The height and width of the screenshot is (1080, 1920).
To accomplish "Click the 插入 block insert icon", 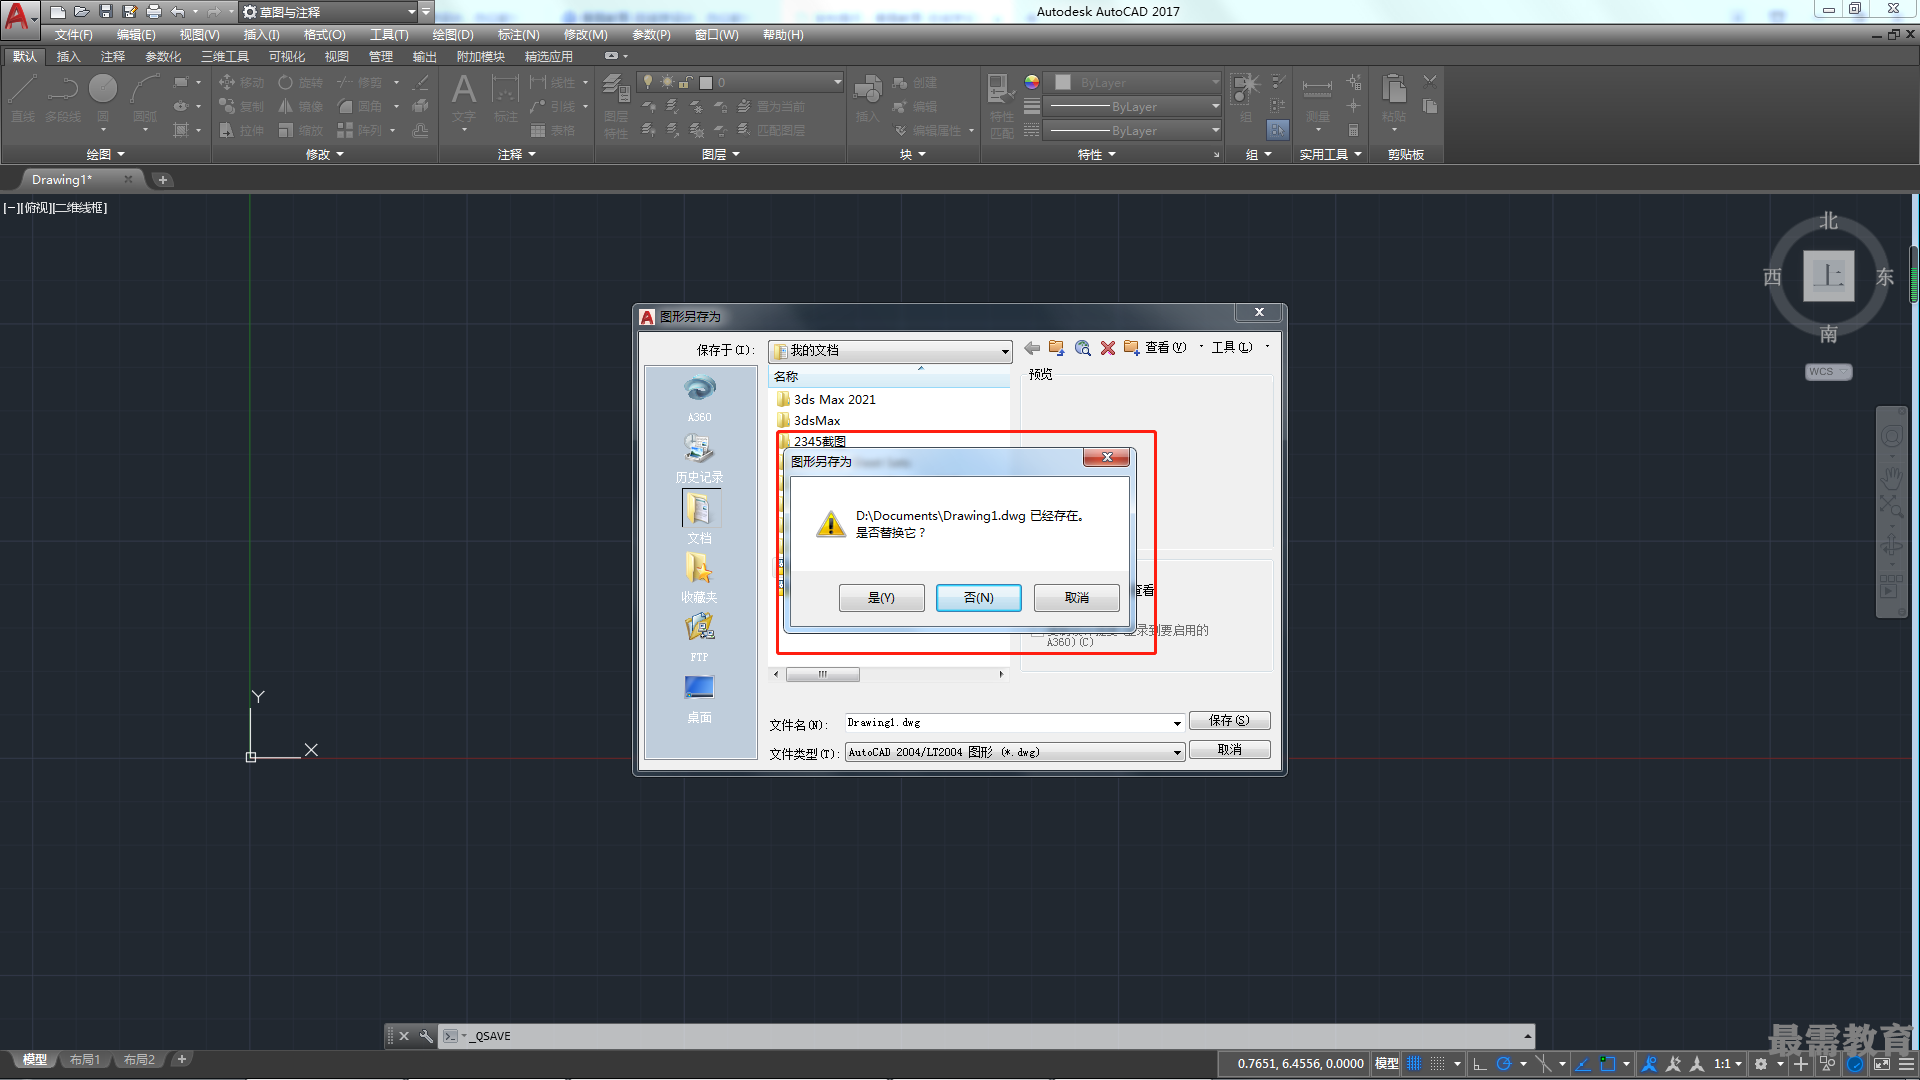I will click(x=867, y=98).
